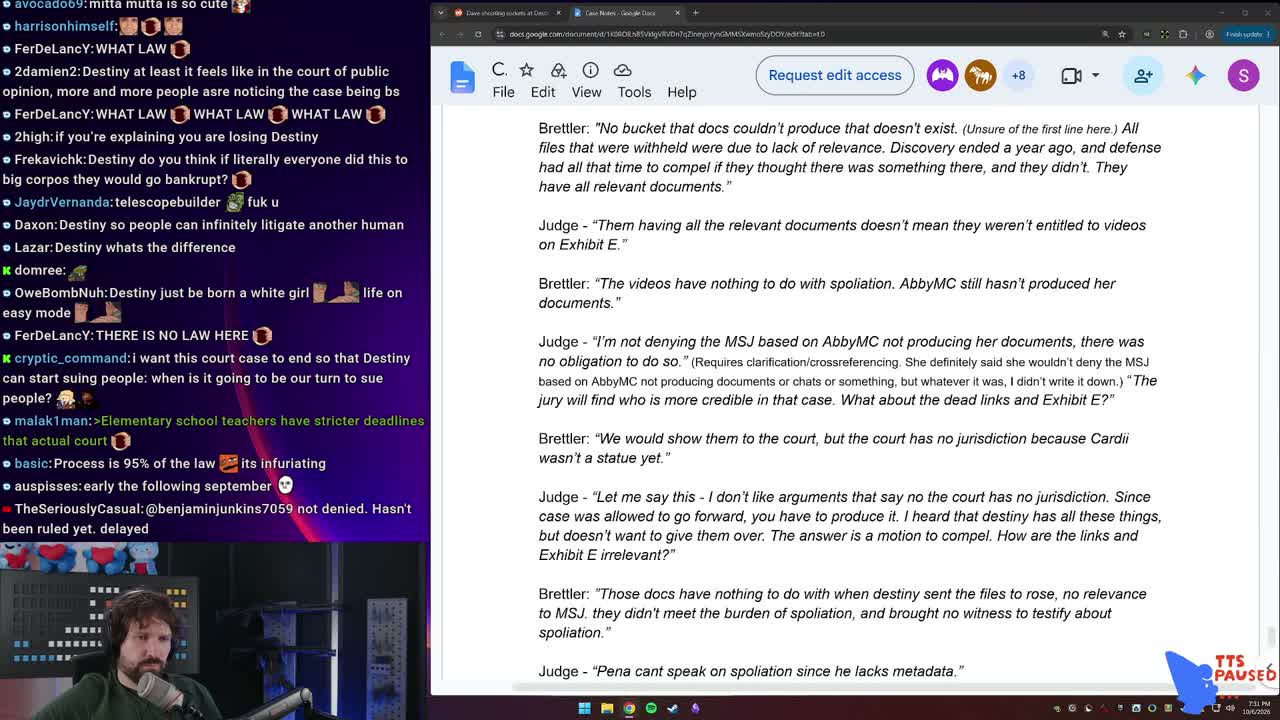Viewport: 1280px width, 720px height.
Task: Open the Edit menu
Action: [x=543, y=92]
